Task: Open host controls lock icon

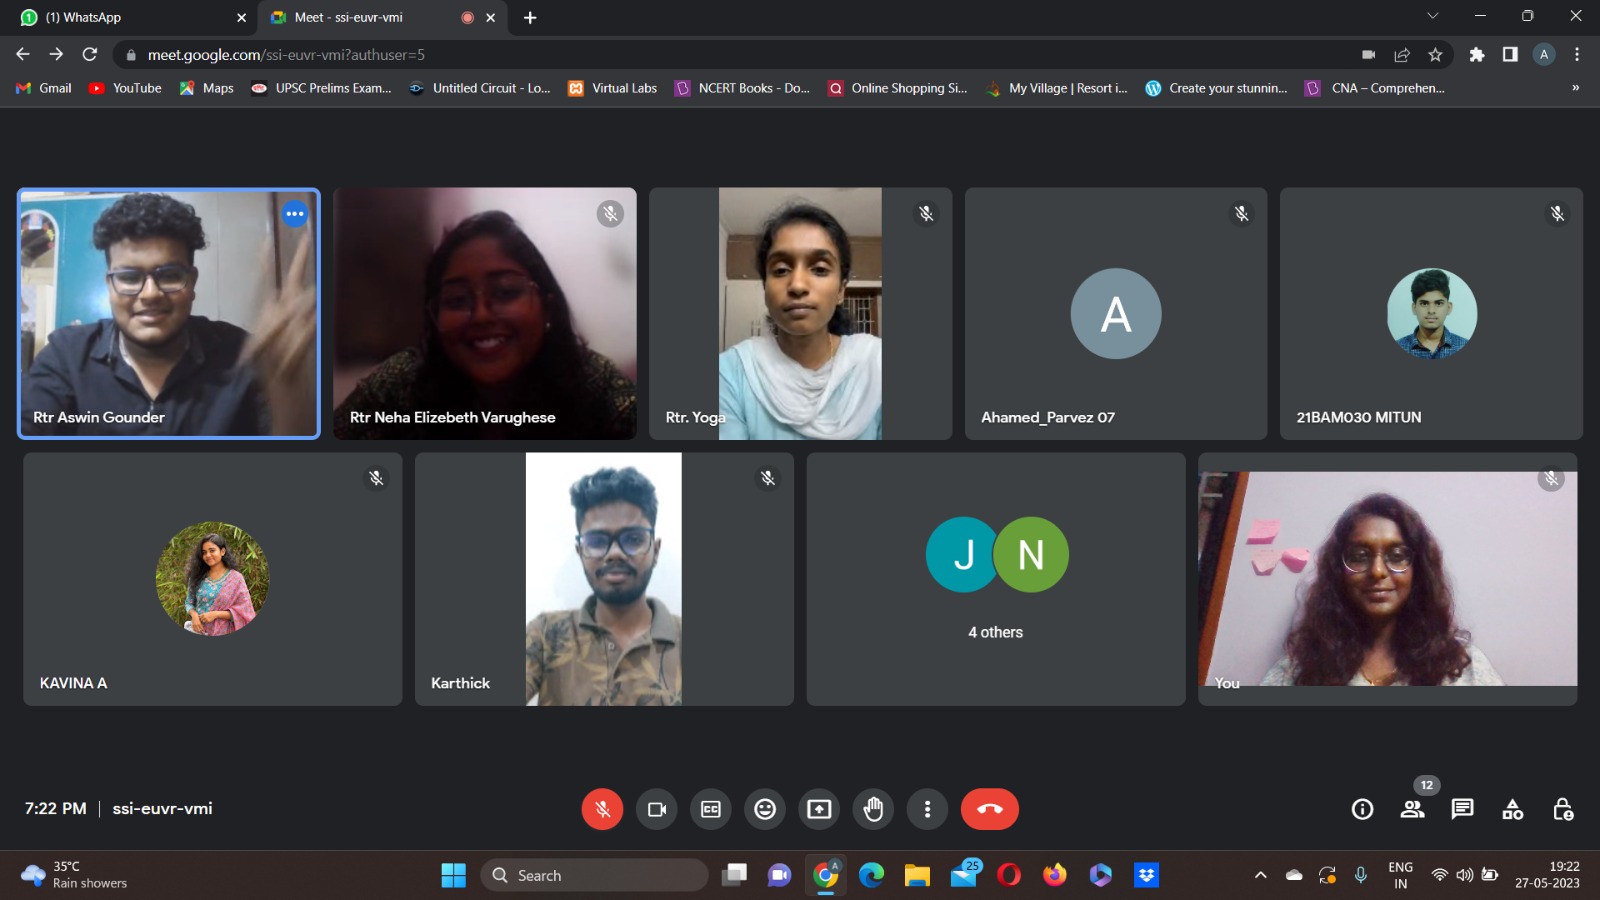Action: click(x=1563, y=809)
